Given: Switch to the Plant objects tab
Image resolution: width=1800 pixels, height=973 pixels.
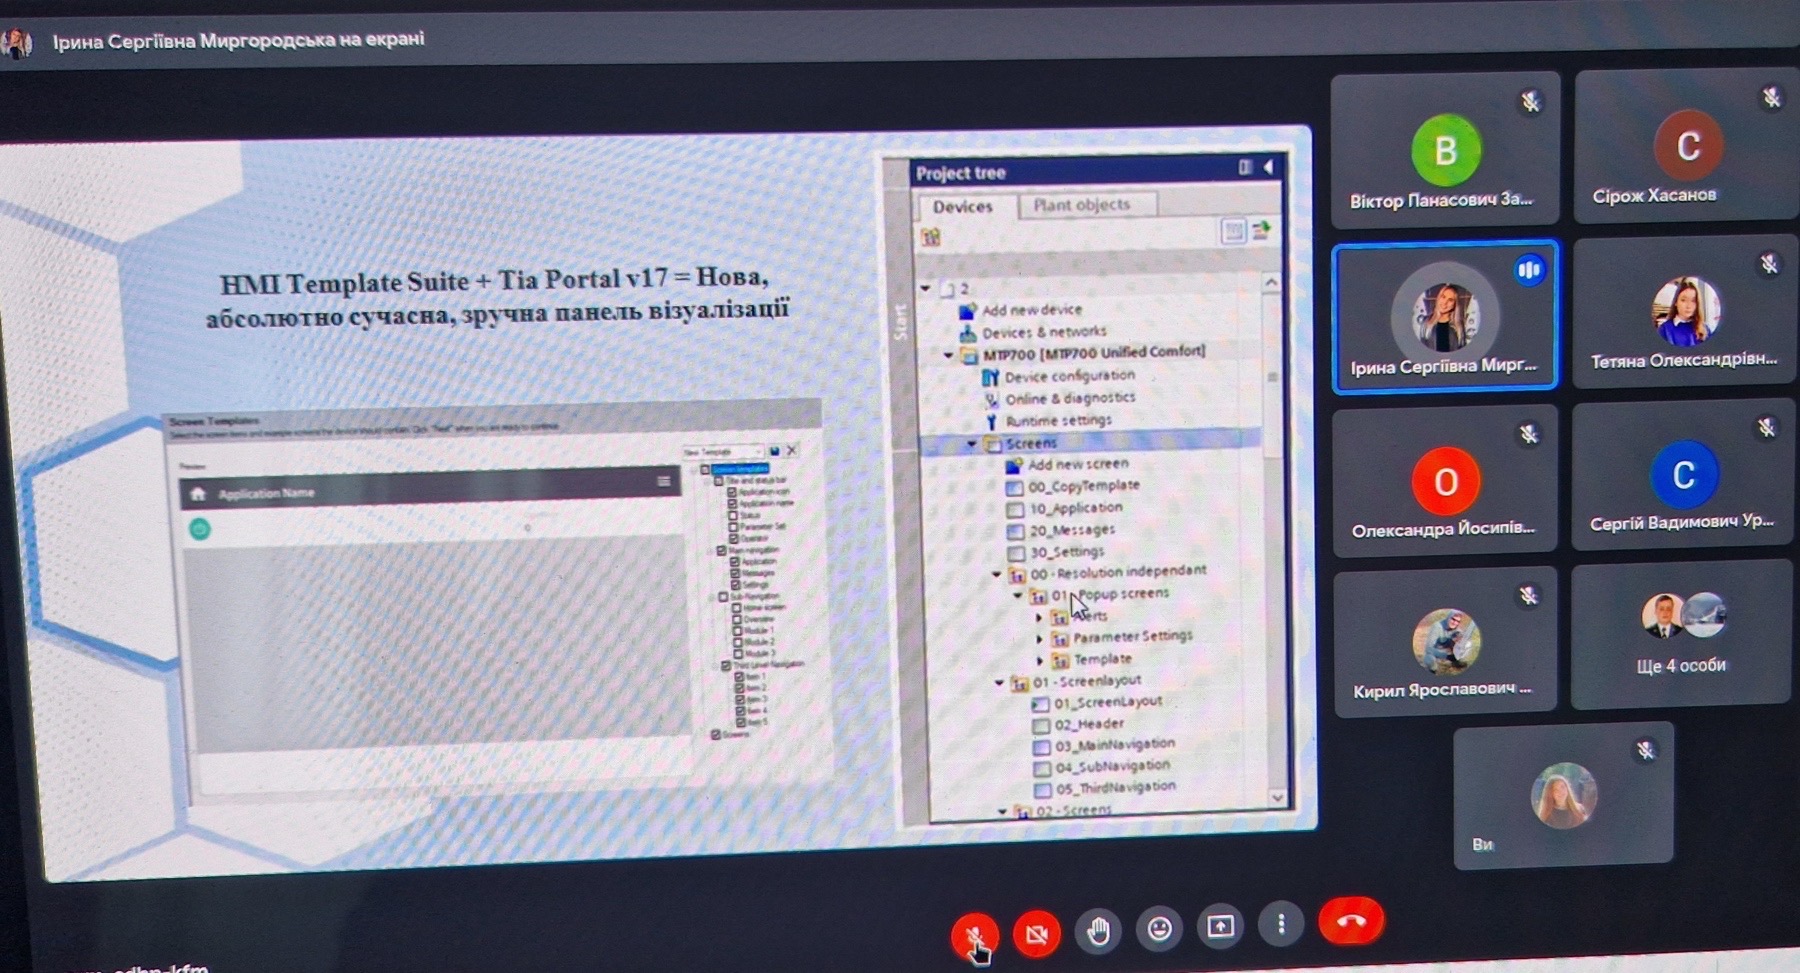Looking at the screenshot, I should pos(1082,205).
